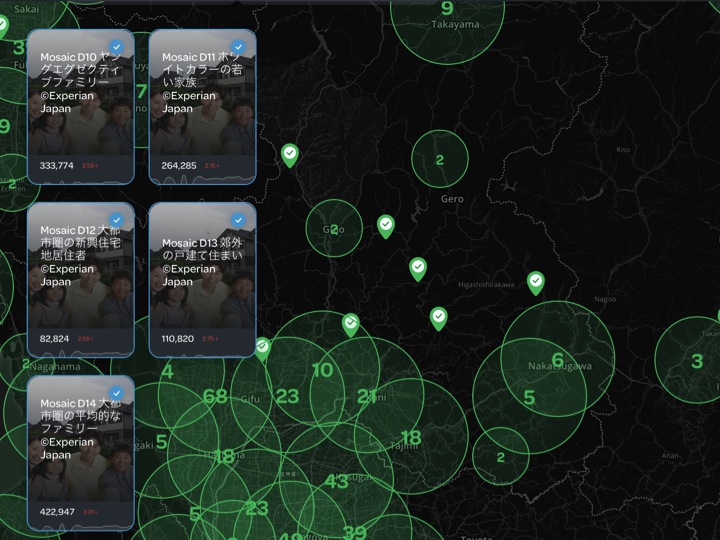Click the 82,824 count on the D12 card
The height and width of the screenshot is (540, 720).
pos(54,338)
